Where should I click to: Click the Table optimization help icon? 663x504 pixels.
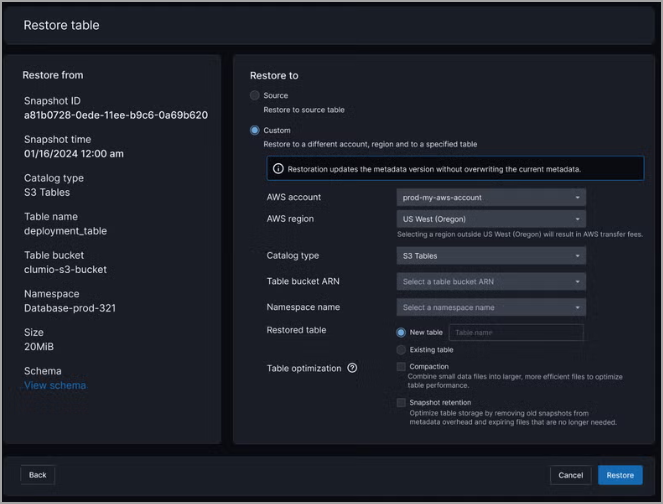pyautogui.click(x=352, y=368)
